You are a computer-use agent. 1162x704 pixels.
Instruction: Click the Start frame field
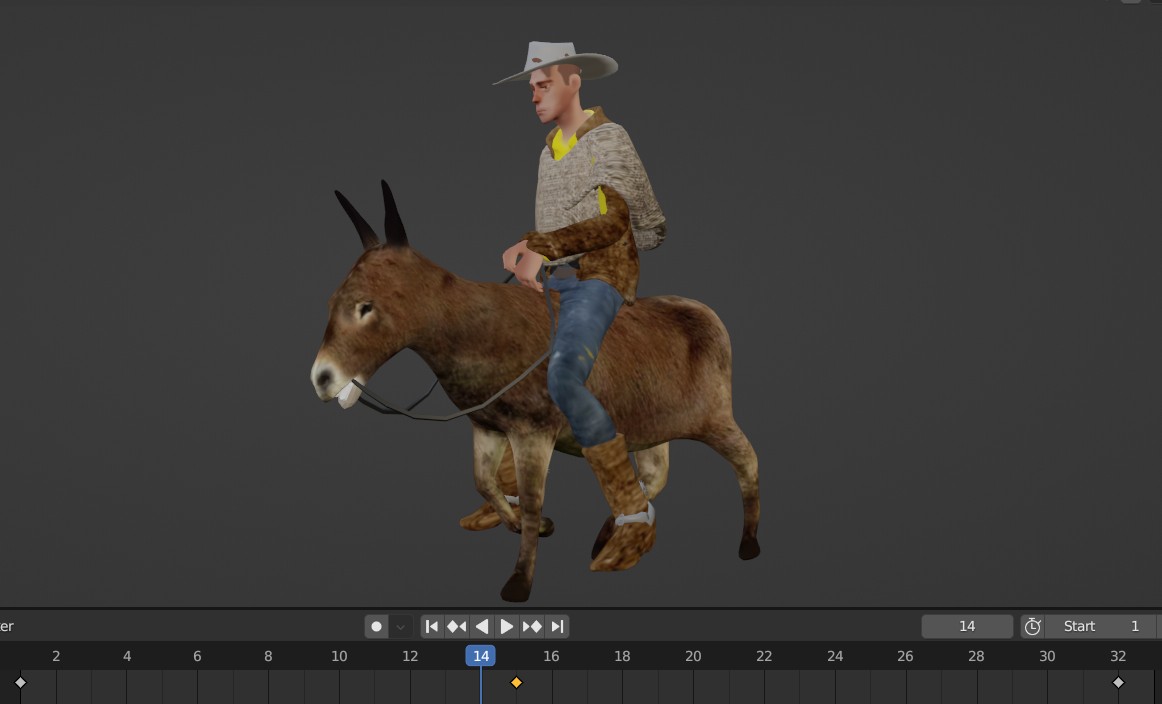1100,626
